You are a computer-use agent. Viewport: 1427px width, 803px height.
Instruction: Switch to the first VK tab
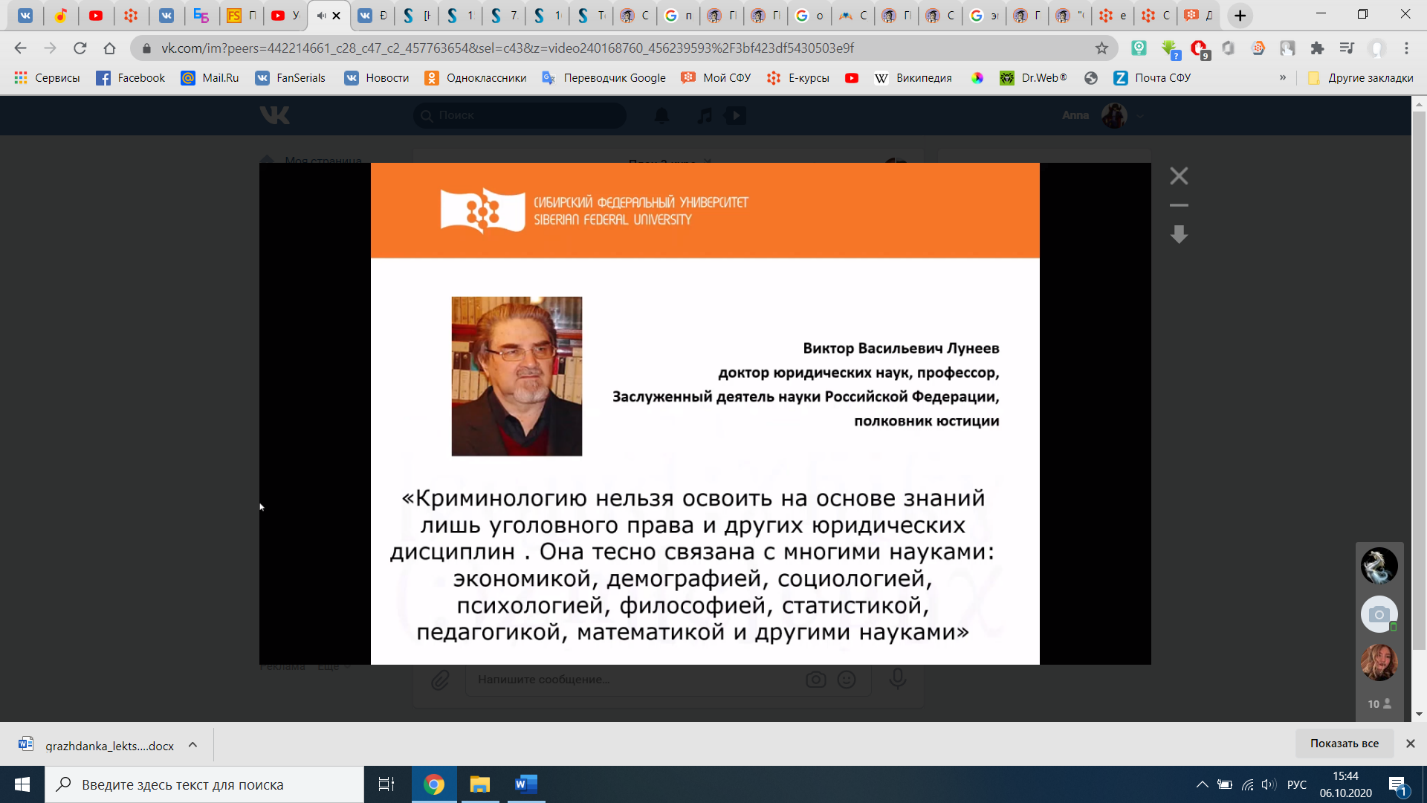(25, 15)
